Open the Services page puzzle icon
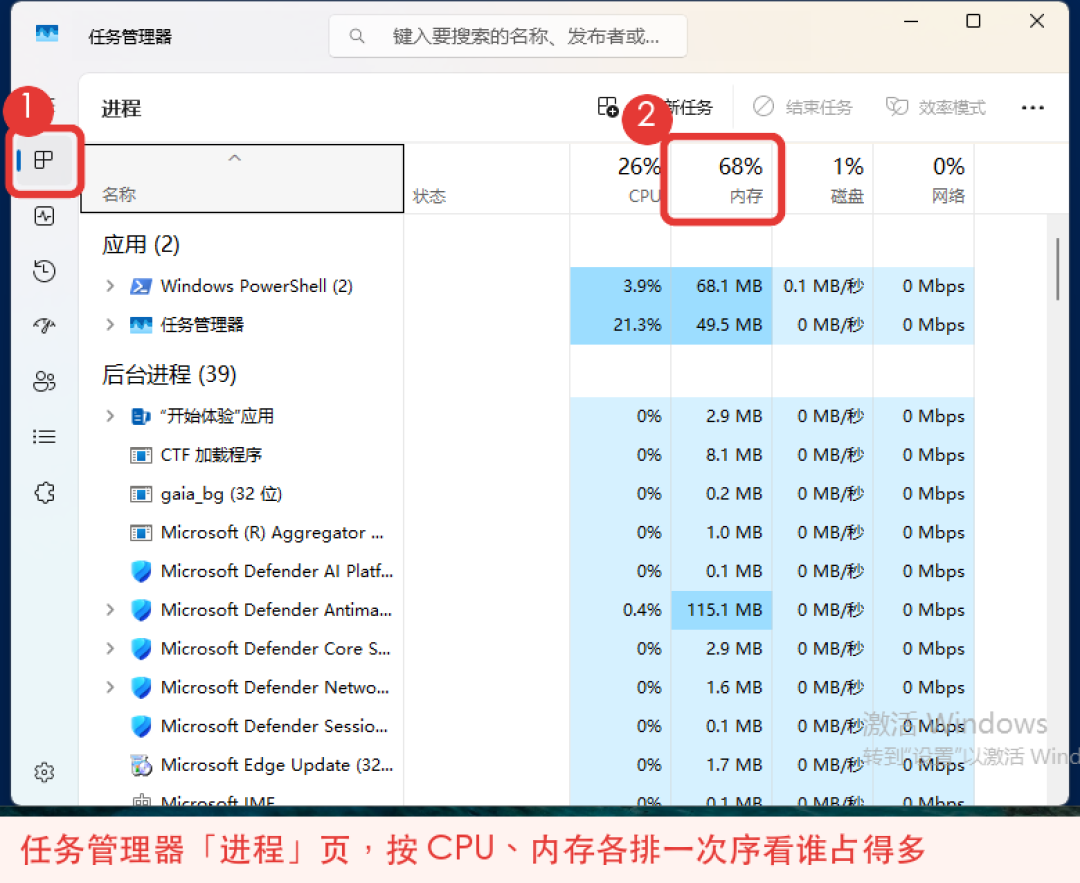This screenshot has height=883, width=1080. [44, 492]
